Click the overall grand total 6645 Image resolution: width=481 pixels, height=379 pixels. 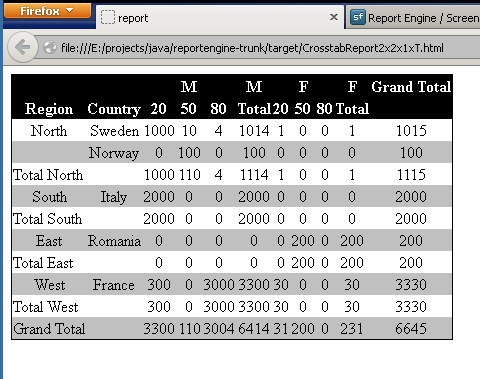411,329
